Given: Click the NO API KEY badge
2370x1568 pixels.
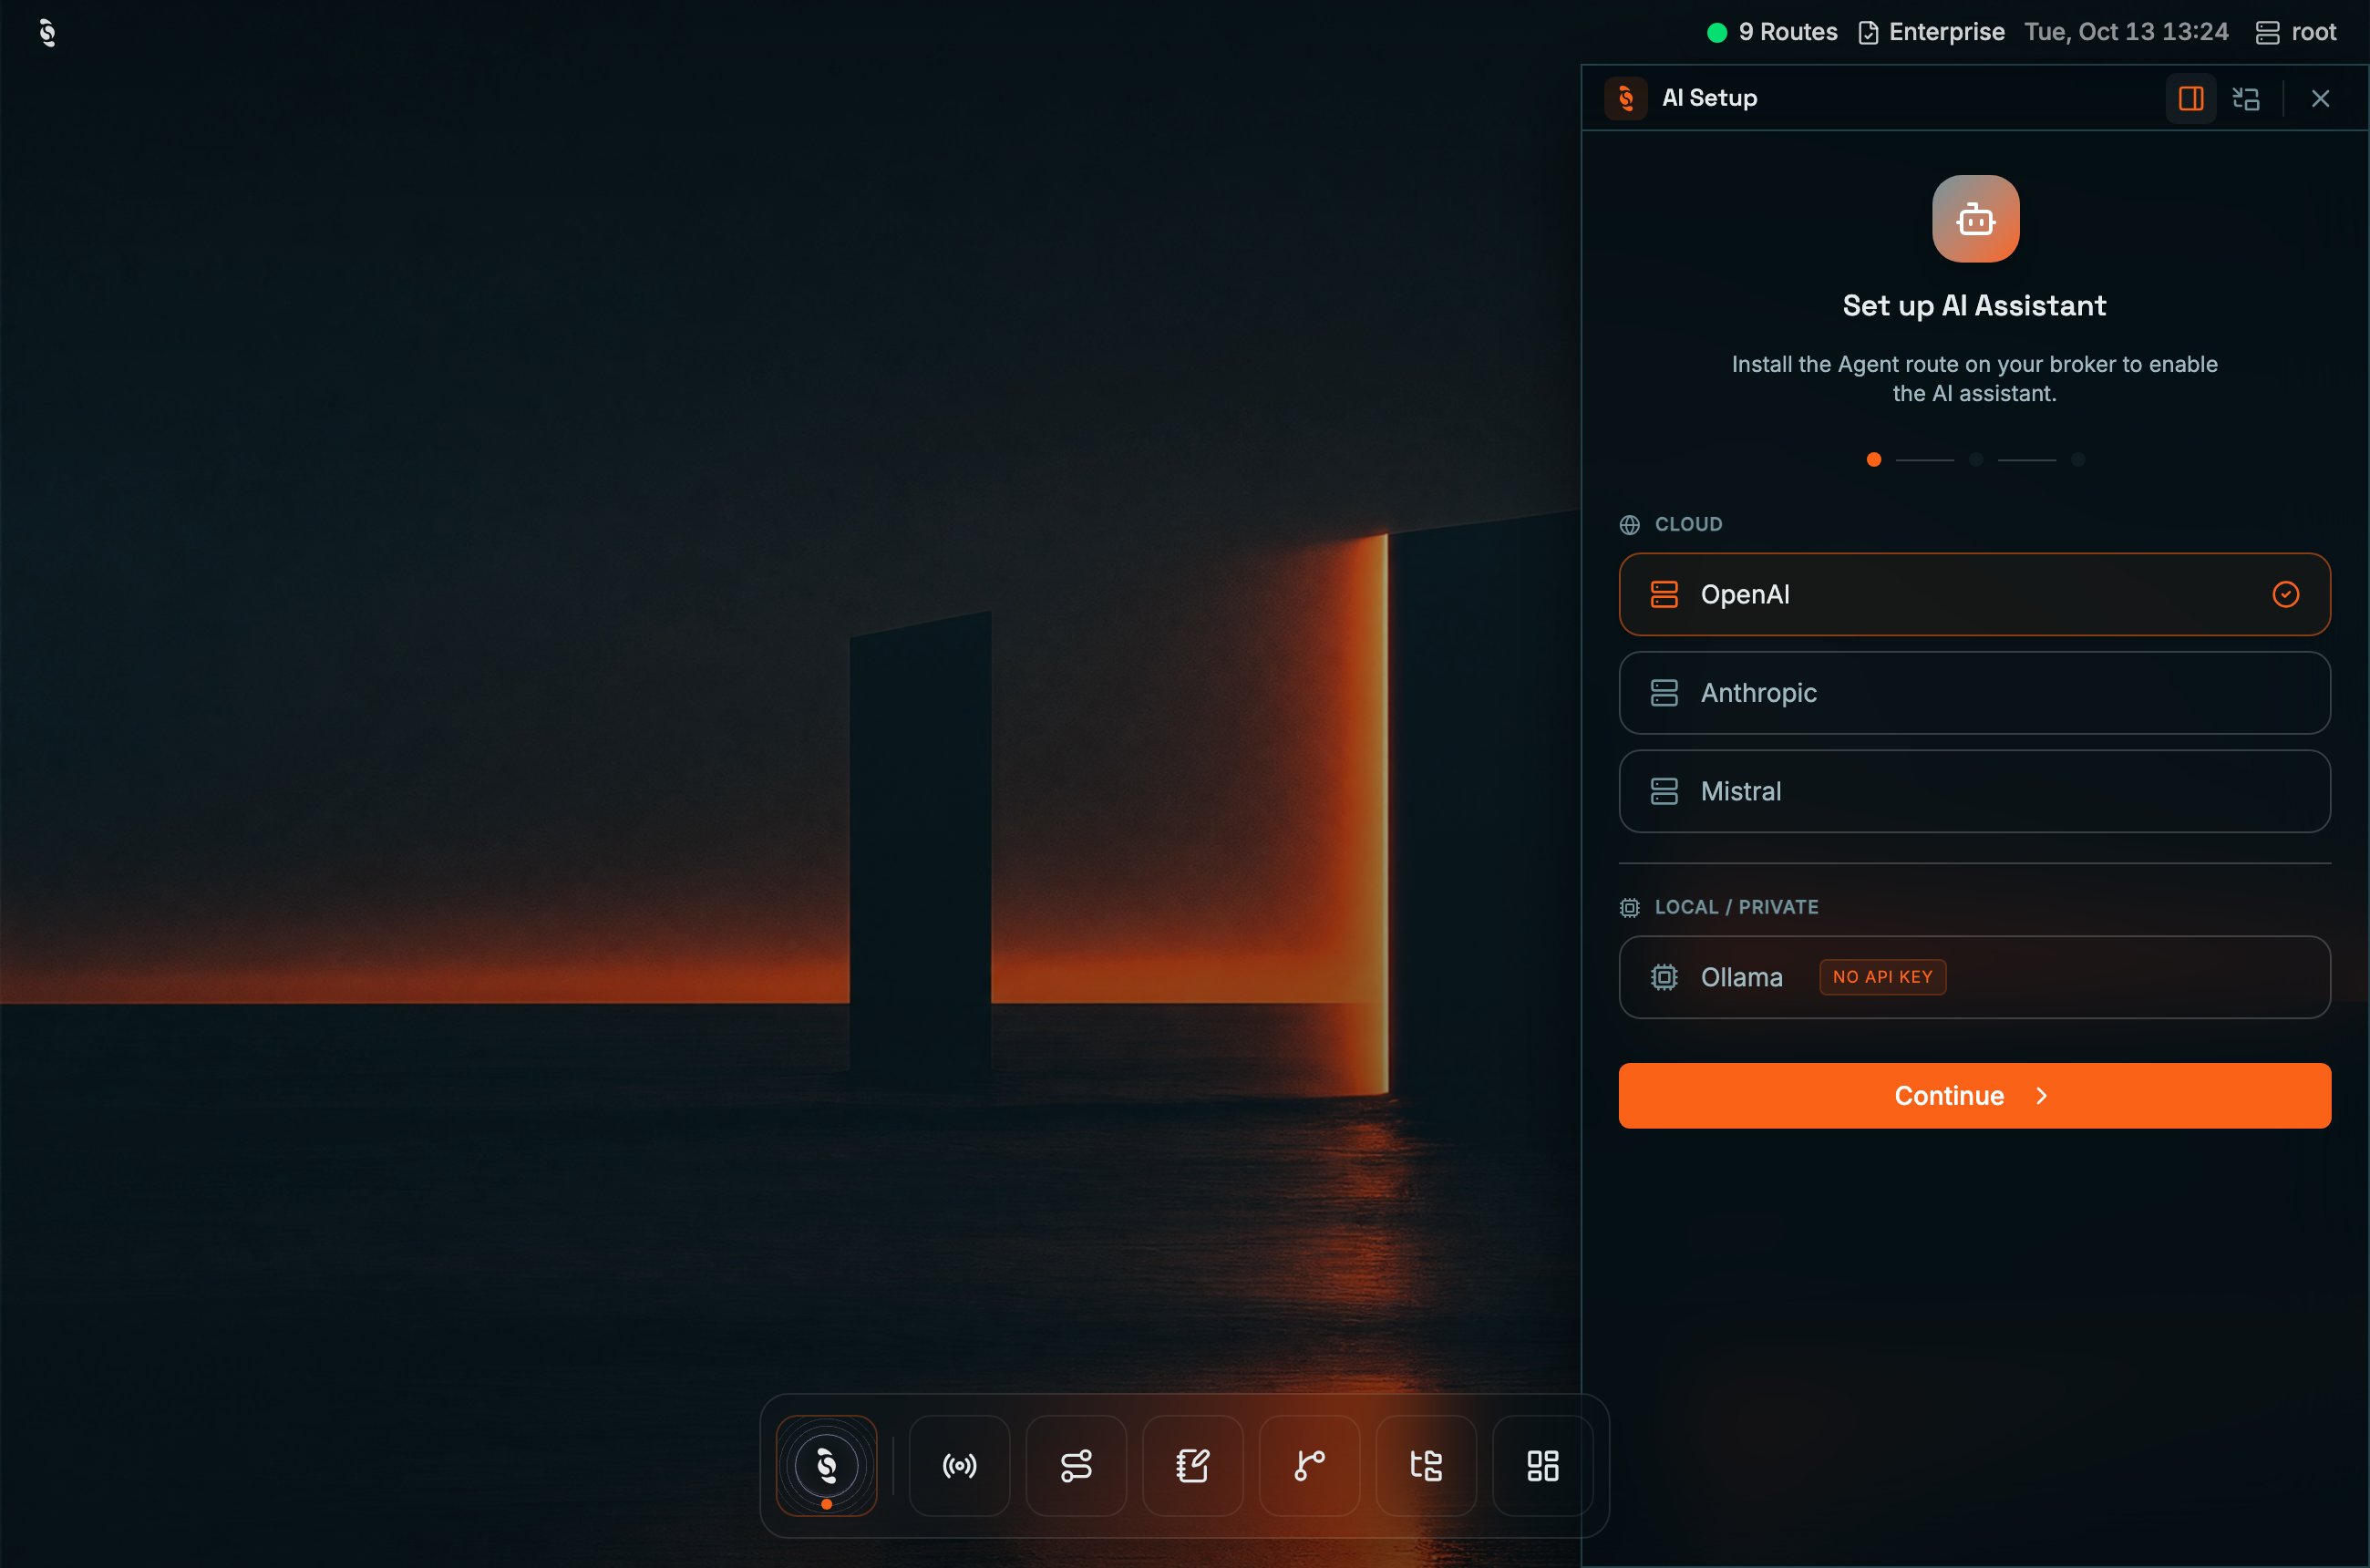Looking at the screenshot, I should click(x=1882, y=977).
